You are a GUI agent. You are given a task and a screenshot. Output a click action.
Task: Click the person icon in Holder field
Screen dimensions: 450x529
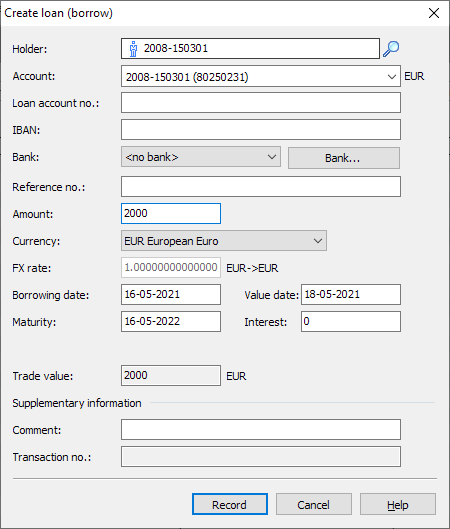tap(133, 49)
